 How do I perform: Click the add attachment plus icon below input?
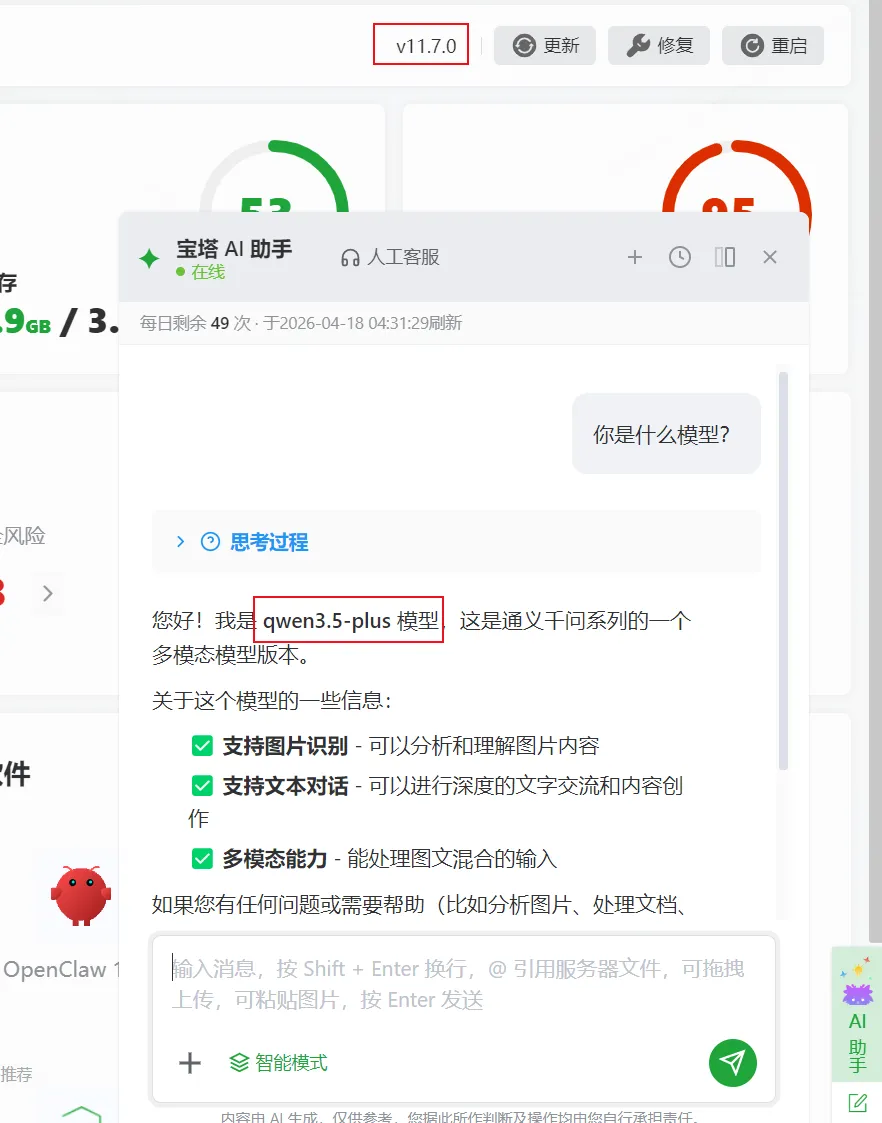point(190,1063)
